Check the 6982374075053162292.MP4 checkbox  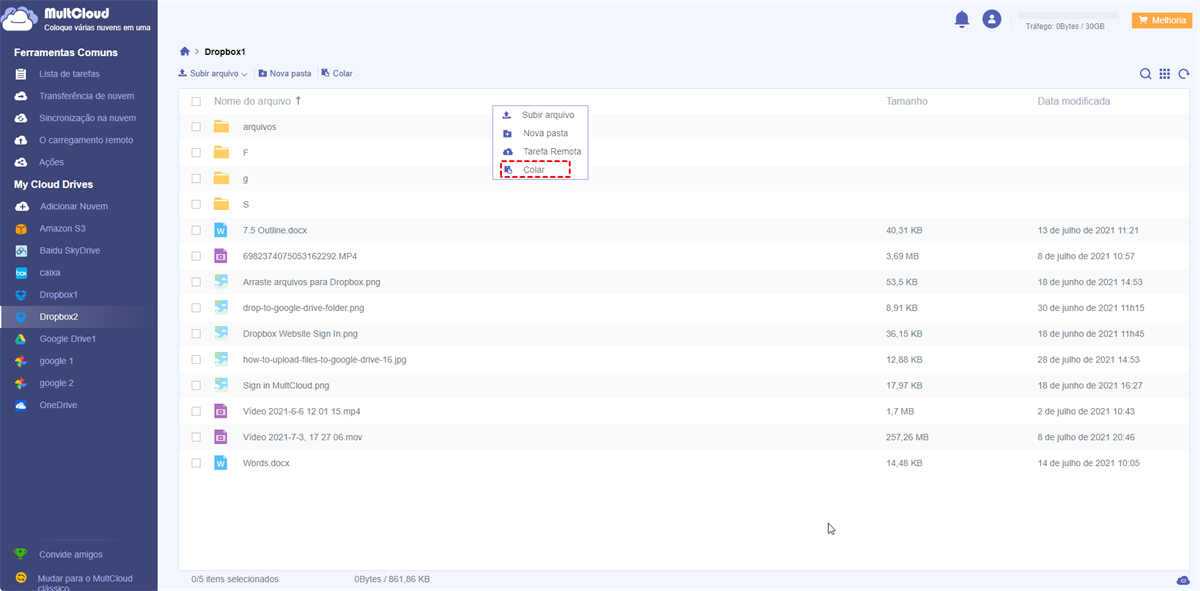(196, 256)
